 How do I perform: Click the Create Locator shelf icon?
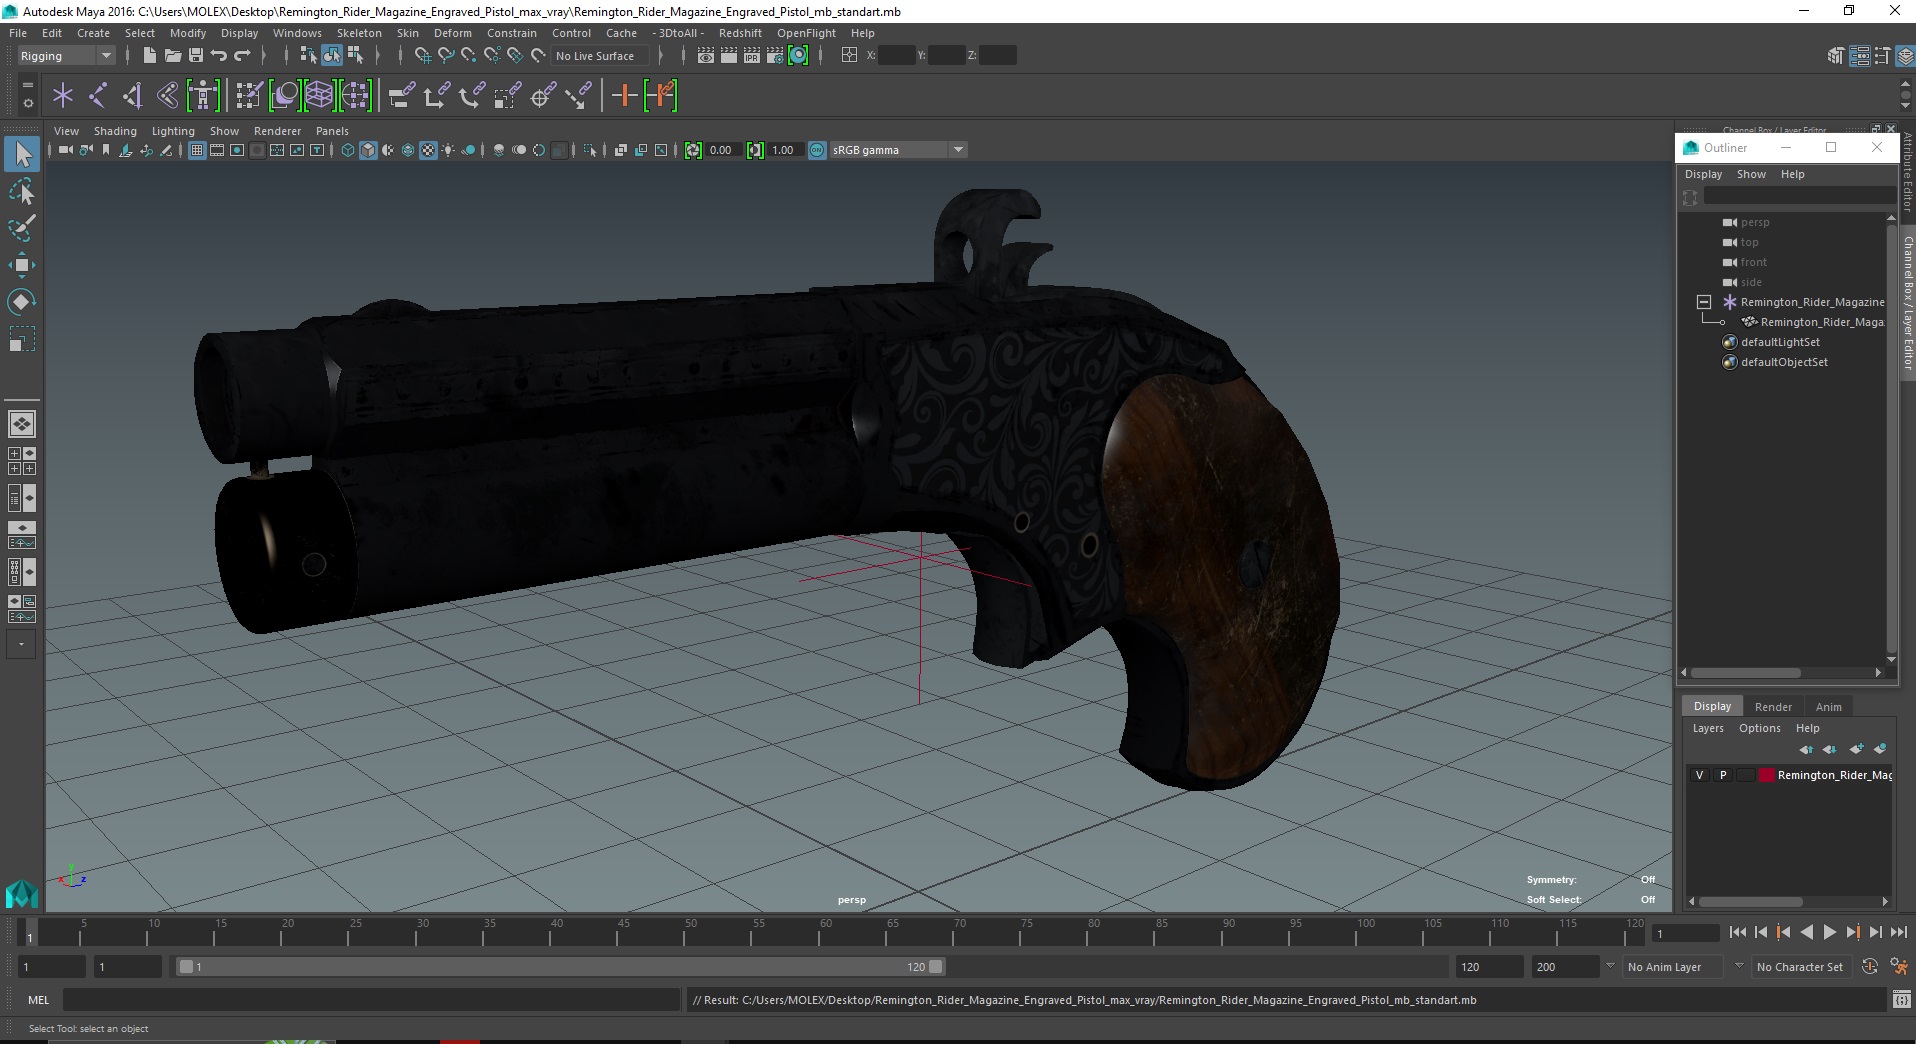click(63, 96)
